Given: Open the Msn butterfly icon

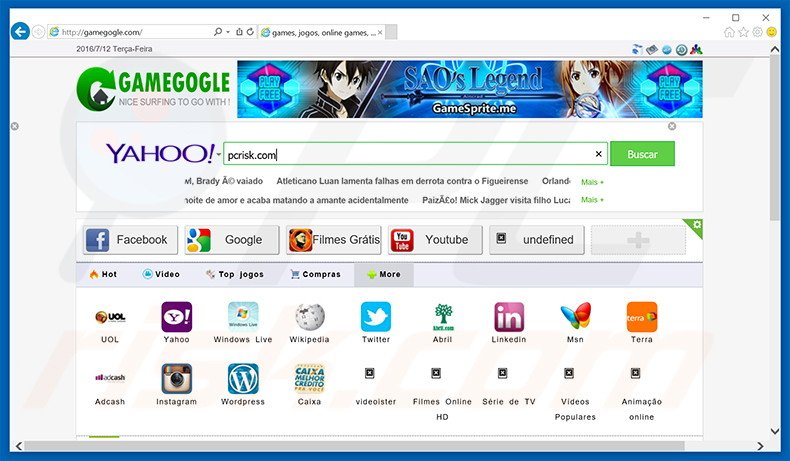Looking at the screenshot, I should 575,316.
